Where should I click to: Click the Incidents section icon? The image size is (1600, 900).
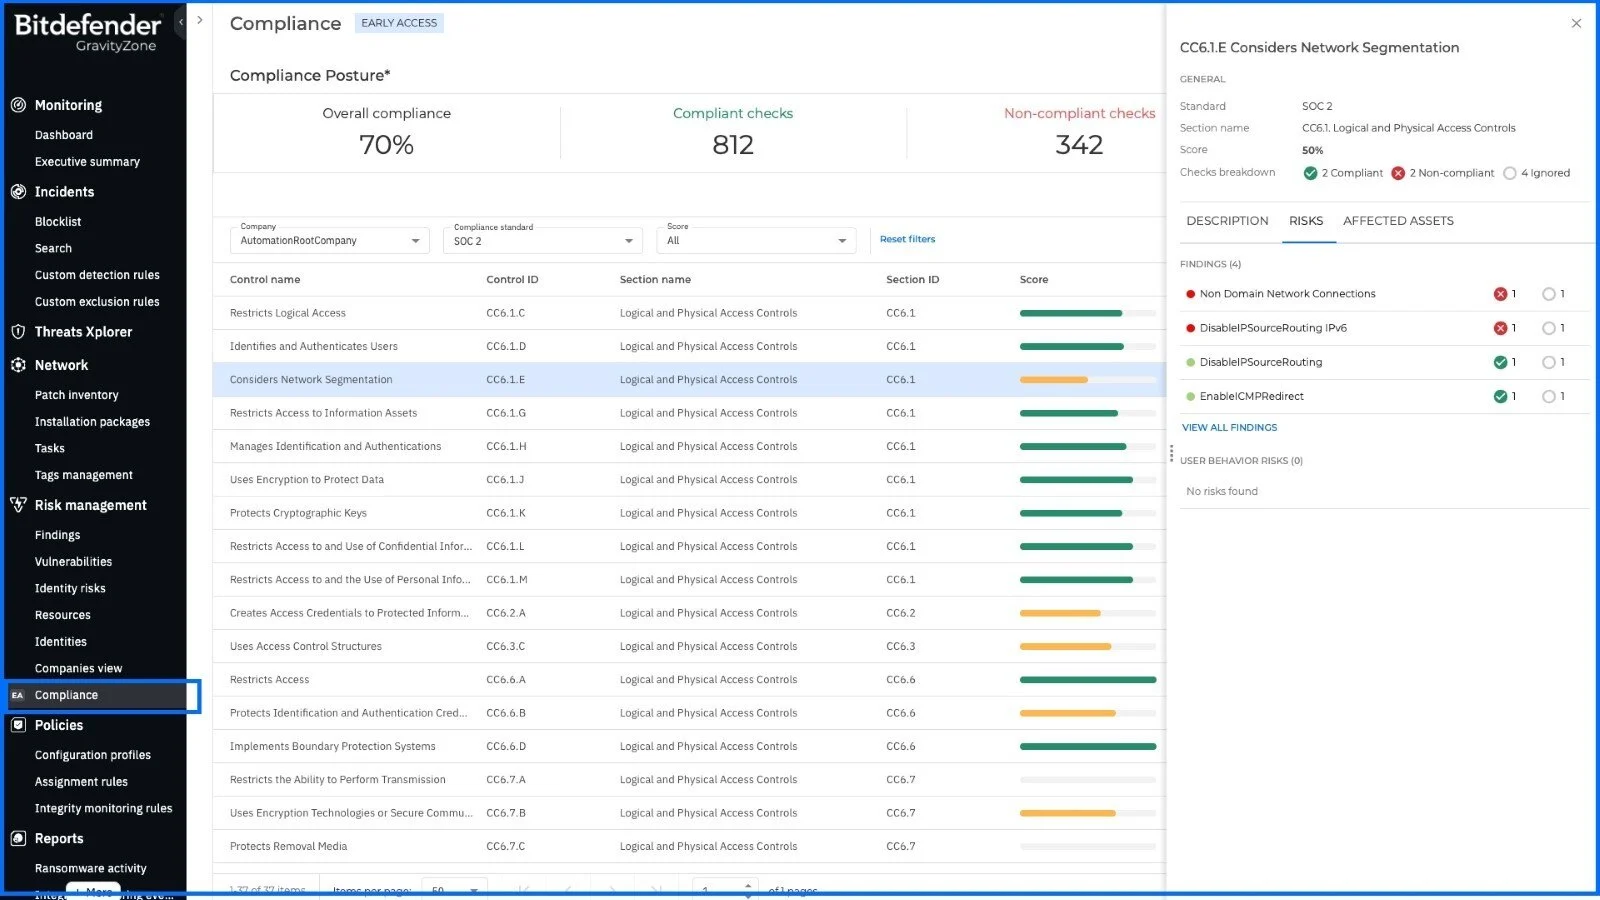tap(18, 192)
